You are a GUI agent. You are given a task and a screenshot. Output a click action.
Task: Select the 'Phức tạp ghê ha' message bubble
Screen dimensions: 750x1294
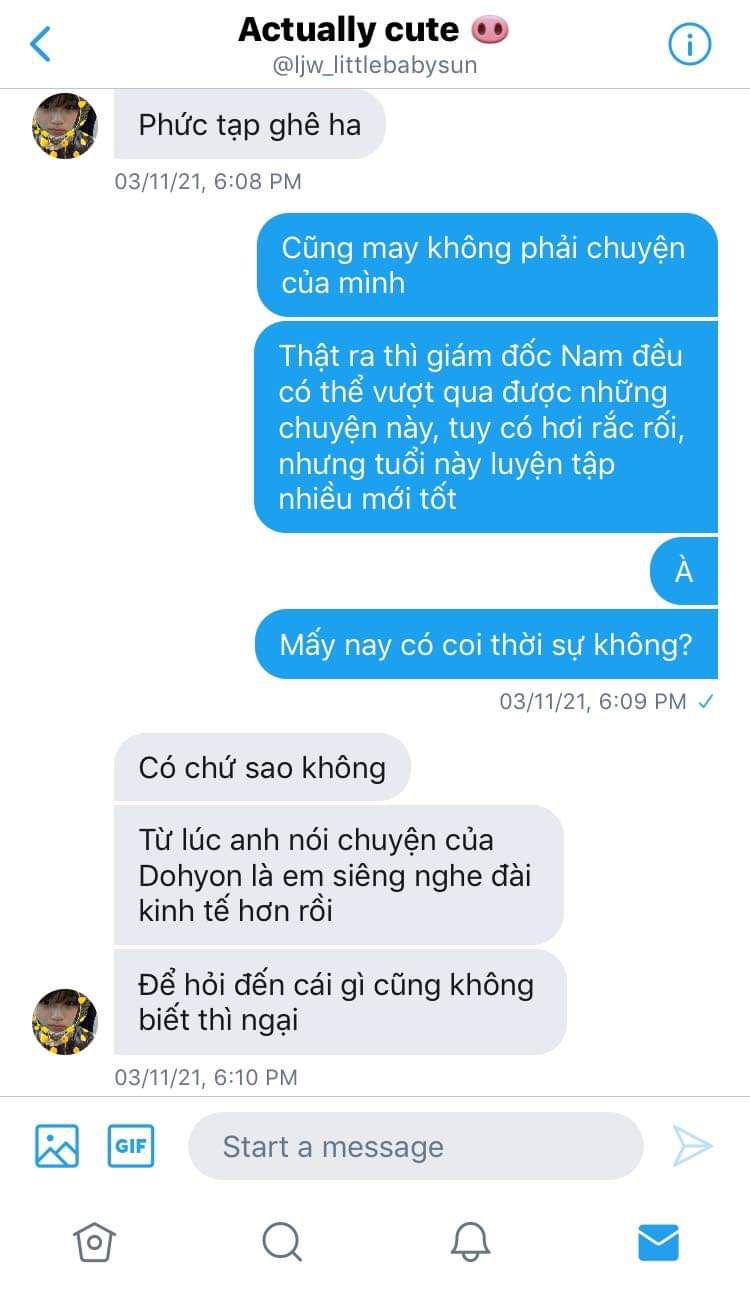click(250, 125)
